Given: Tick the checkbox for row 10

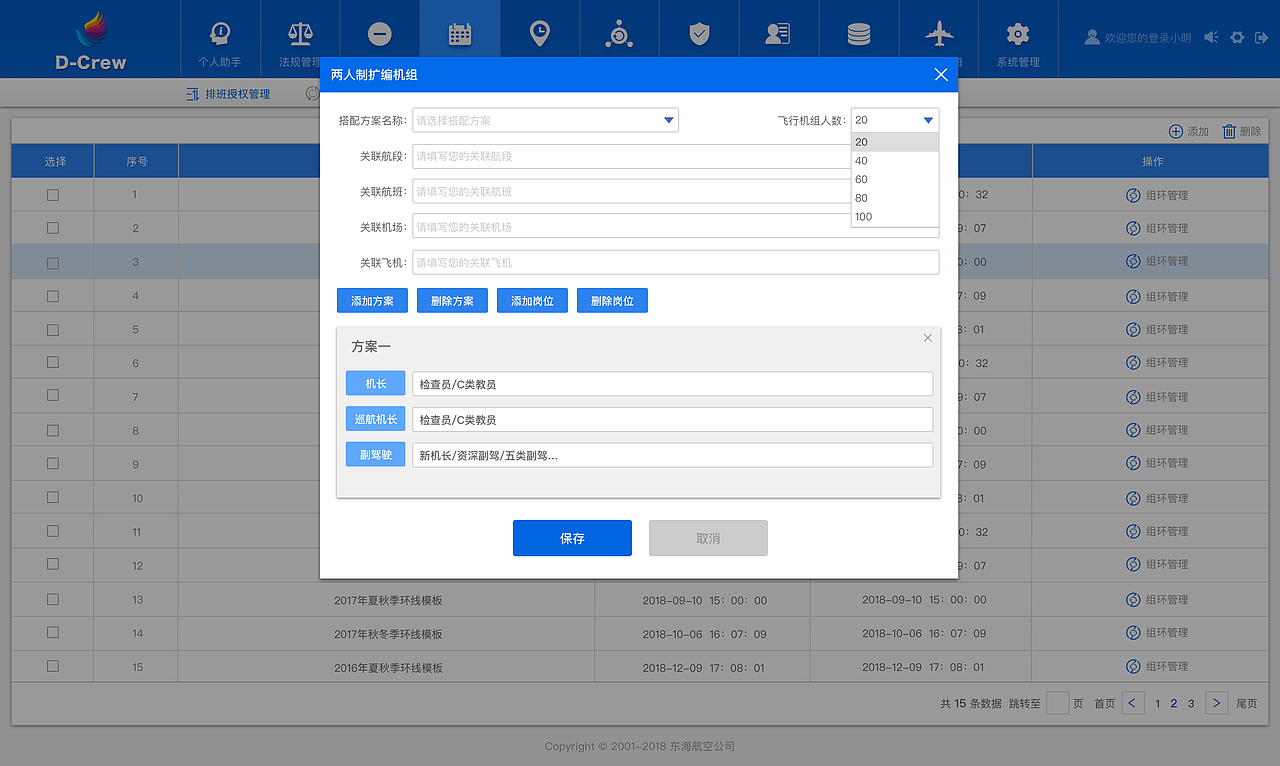Looking at the screenshot, I should [x=53, y=498].
